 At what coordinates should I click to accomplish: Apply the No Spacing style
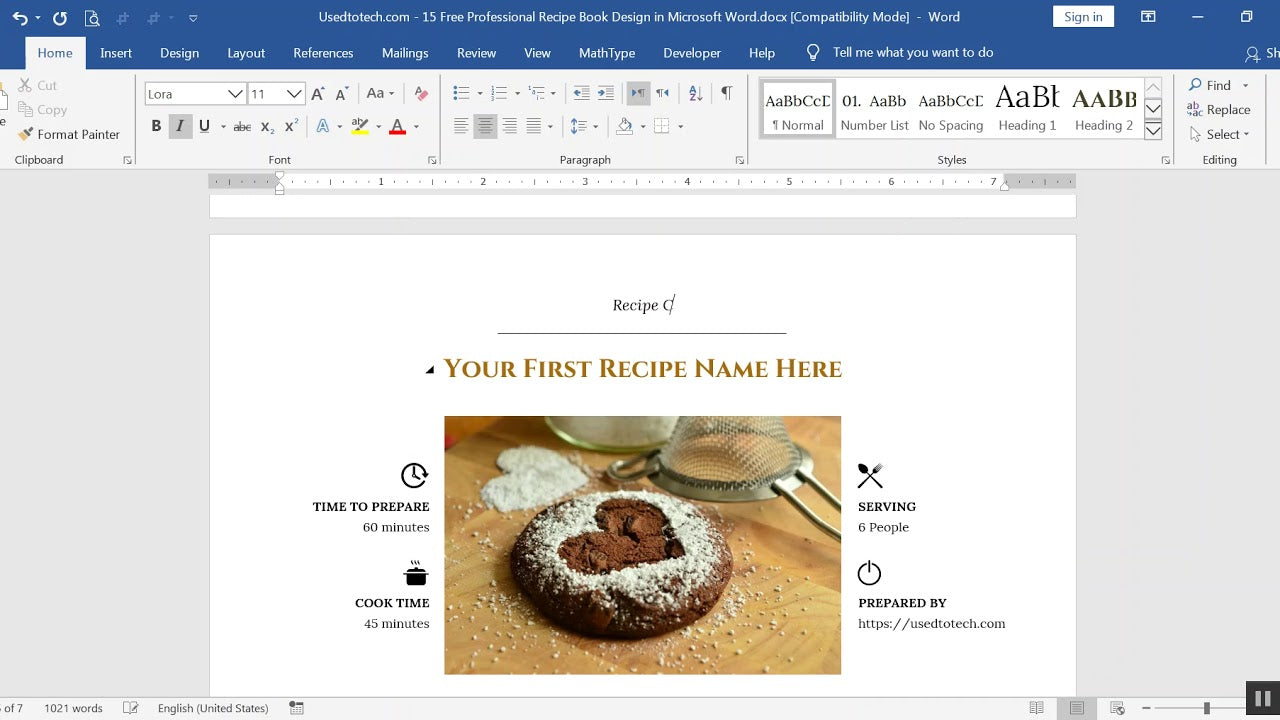coord(950,108)
